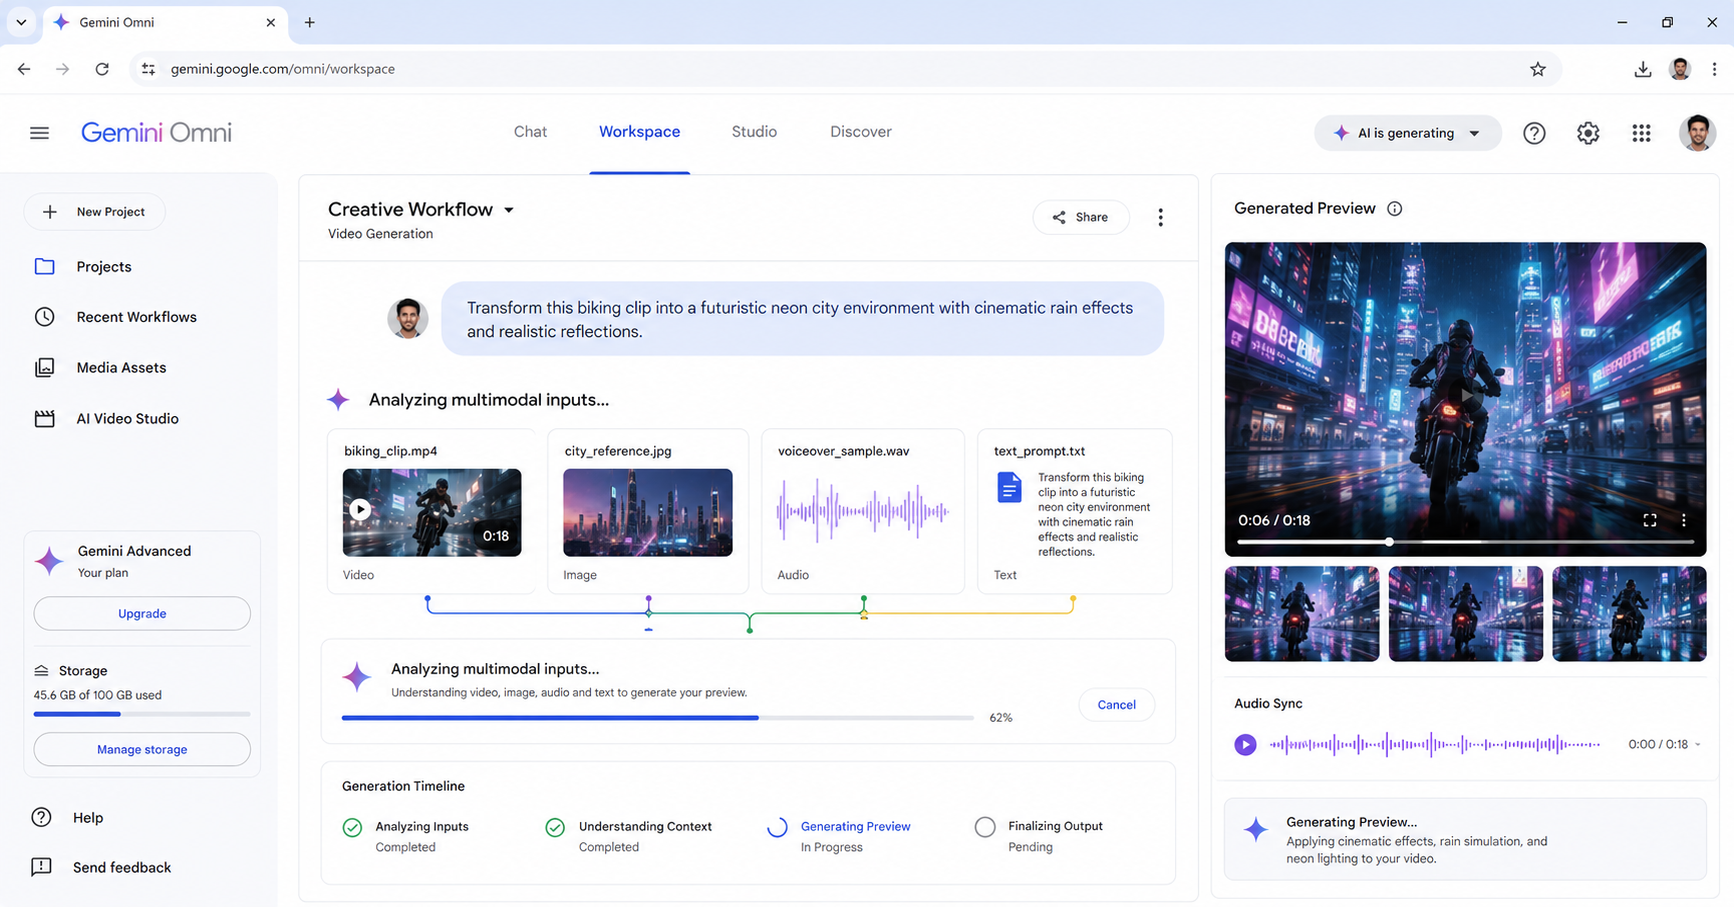Screen dimensions: 1734x907
Task: Open the Google apps grid icon
Action: point(1641,133)
